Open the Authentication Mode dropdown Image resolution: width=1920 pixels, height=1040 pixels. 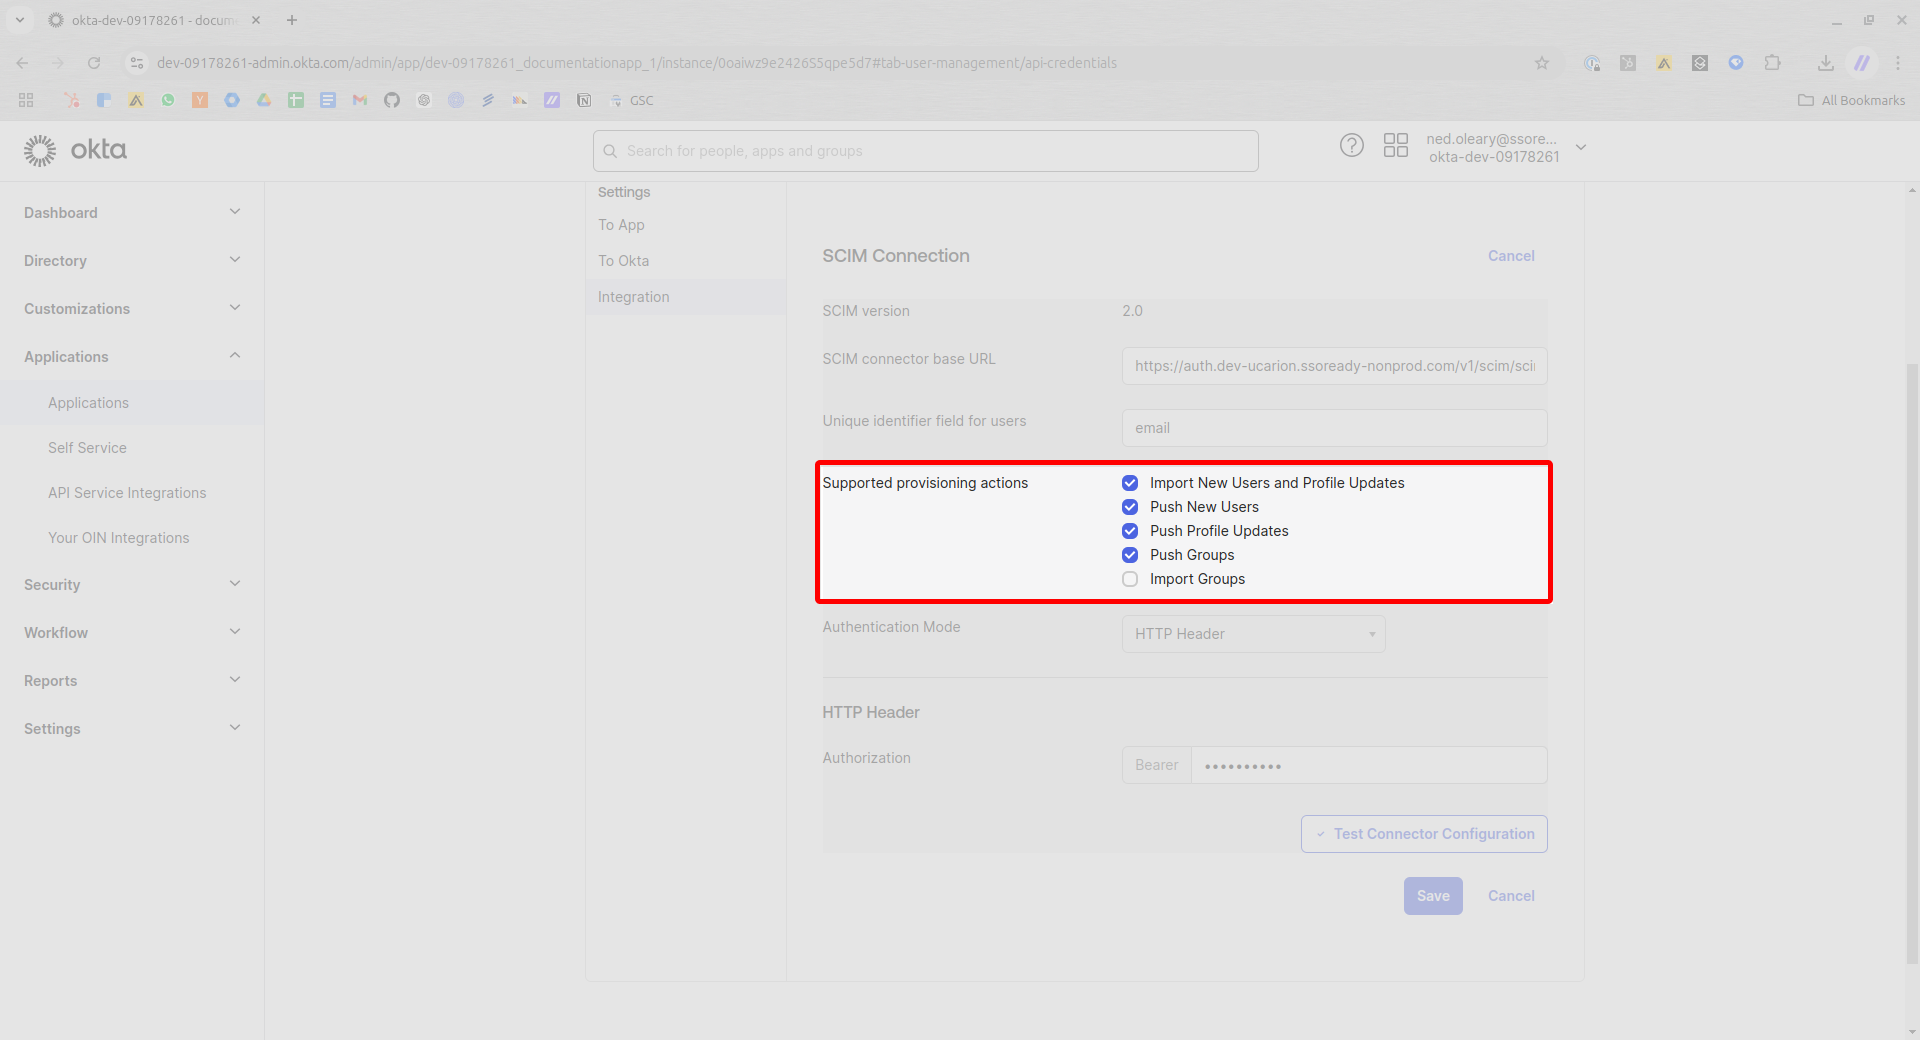pyautogui.click(x=1253, y=634)
